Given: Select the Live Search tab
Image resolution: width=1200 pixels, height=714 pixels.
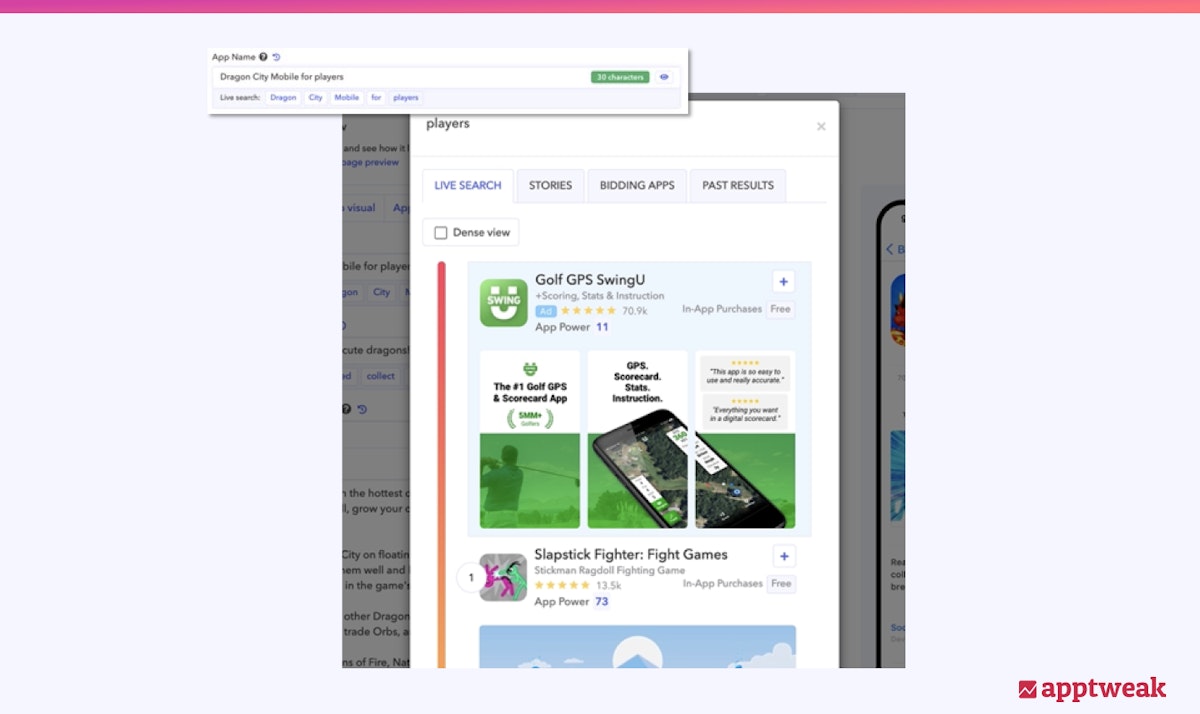Looking at the screenshot, I should pyautogui.click(x=467, y=186).
